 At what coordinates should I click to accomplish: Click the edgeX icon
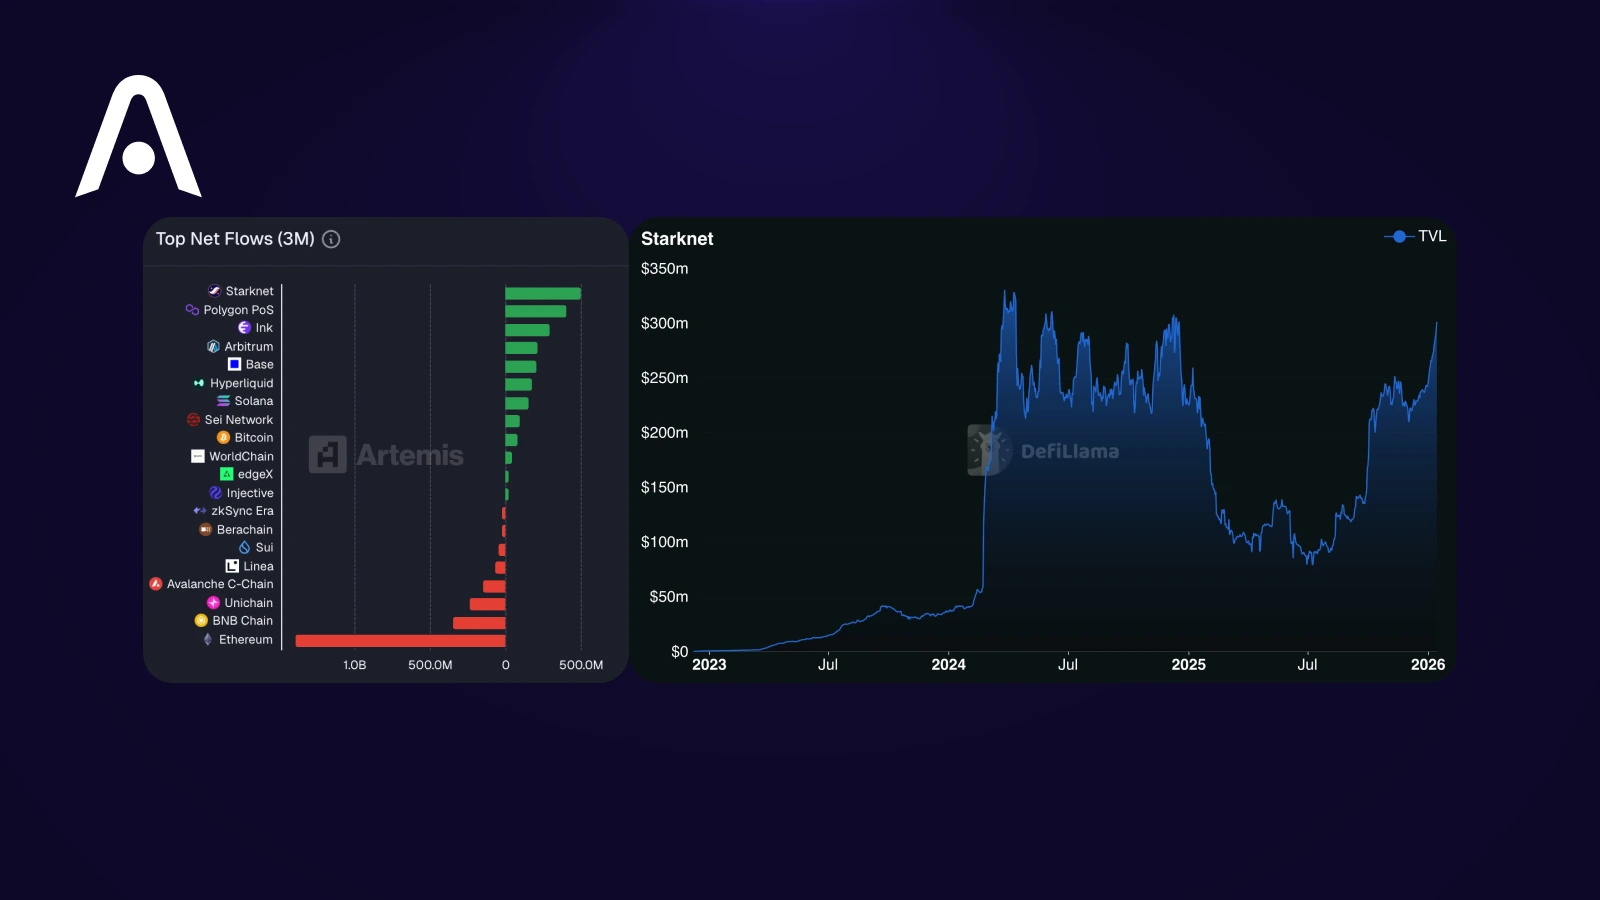(x=227, y=474)
